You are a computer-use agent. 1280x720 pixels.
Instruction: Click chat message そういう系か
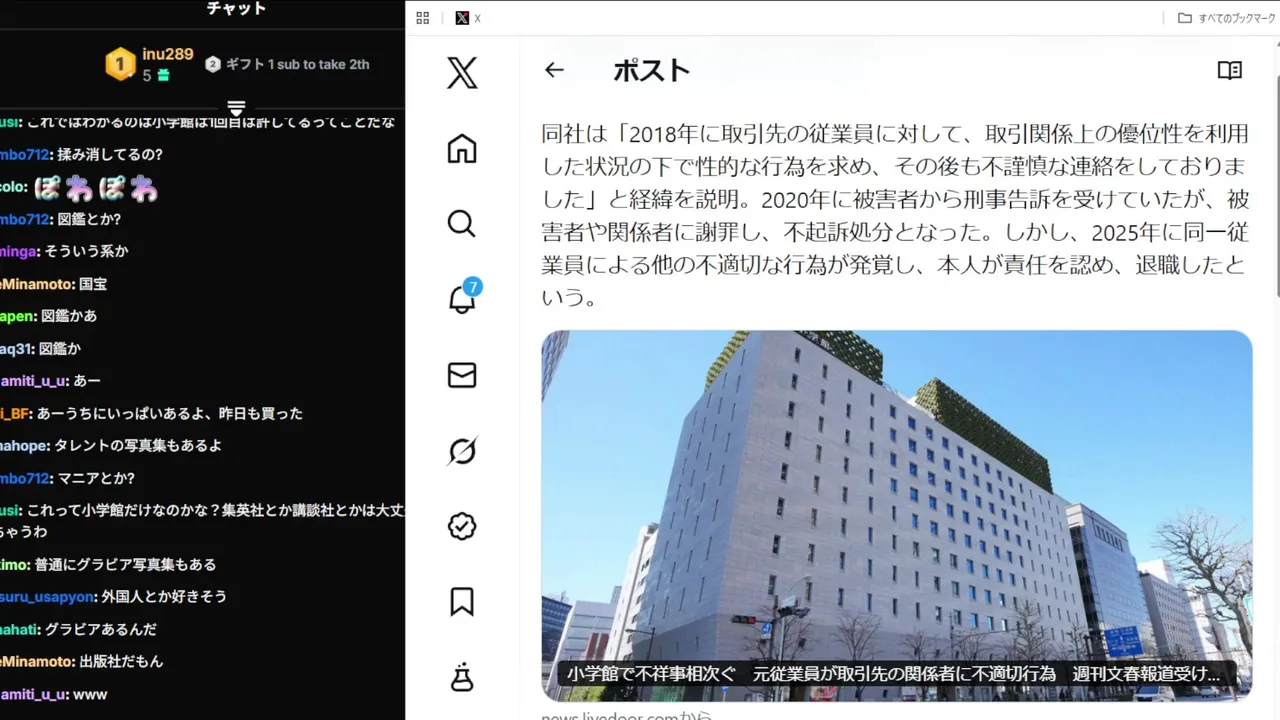tap(86, 252)
